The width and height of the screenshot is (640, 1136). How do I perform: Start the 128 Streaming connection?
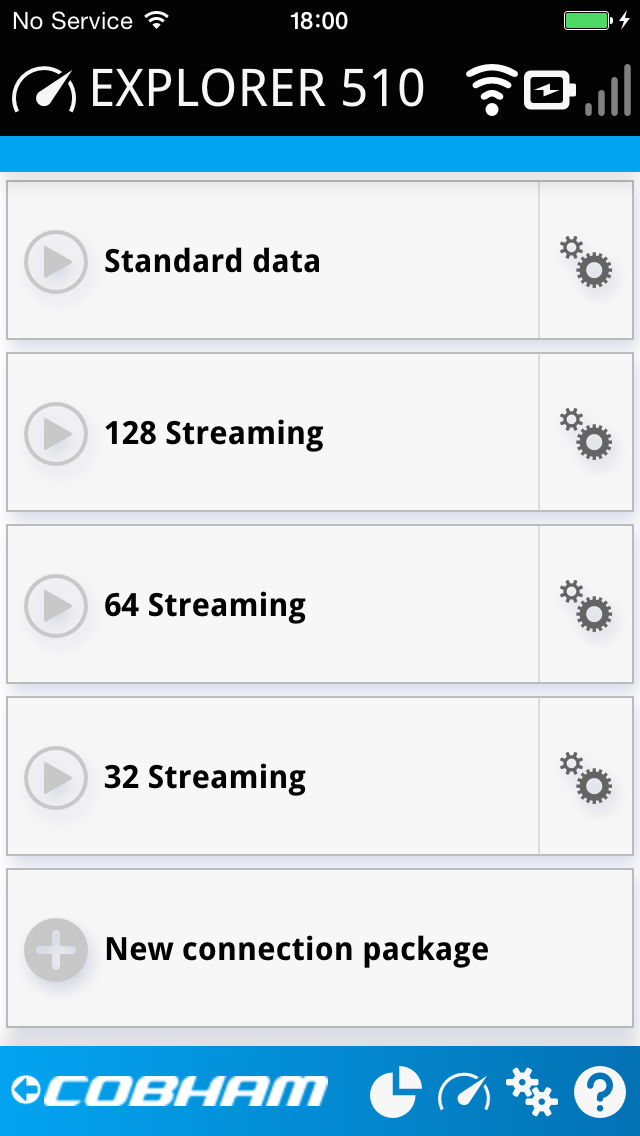[56, 434]
